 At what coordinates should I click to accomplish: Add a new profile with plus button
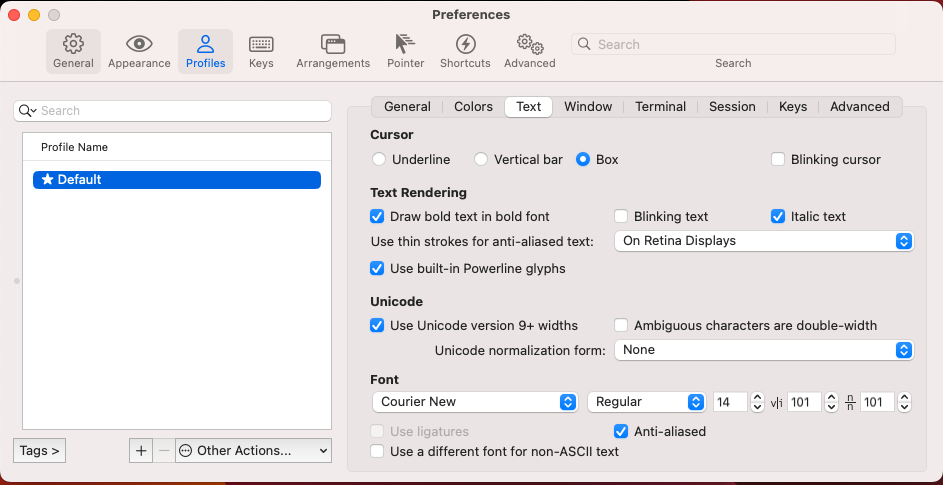(x=141, y=451)
